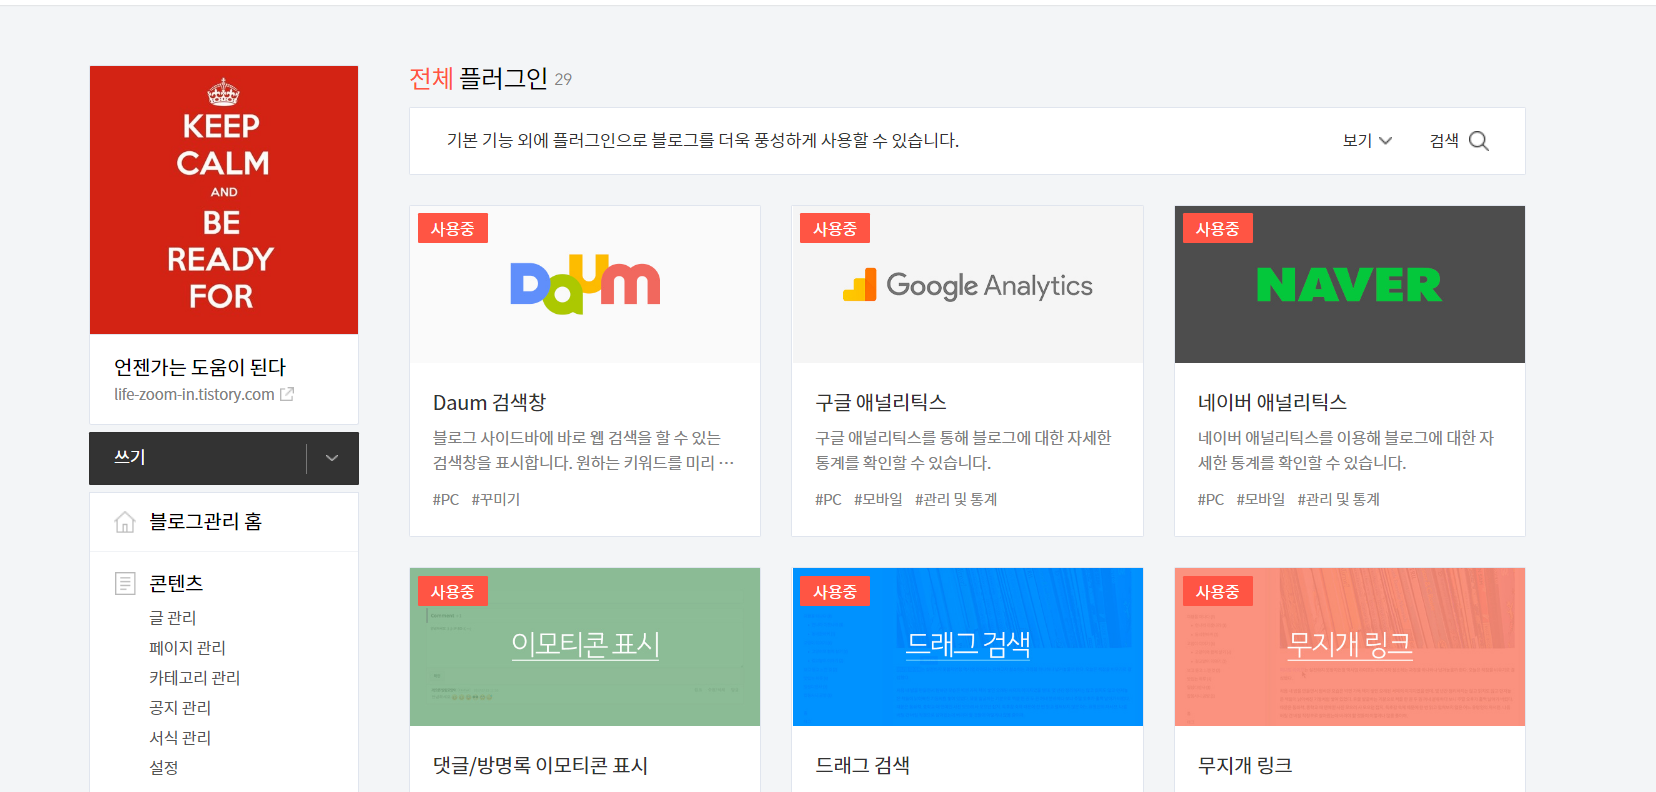
Task: Expand the arrow beside the 쓰기 button
Action: 332,458
